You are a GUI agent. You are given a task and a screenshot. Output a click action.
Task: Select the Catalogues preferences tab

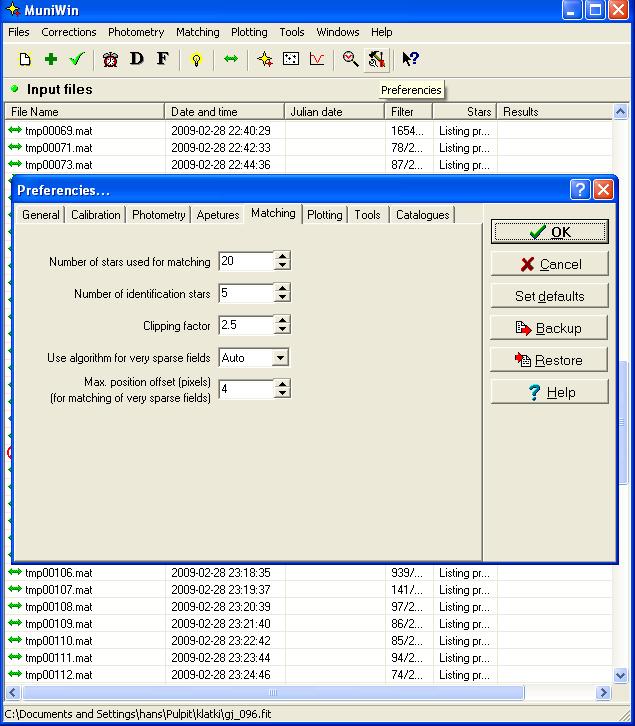point(422,215)
